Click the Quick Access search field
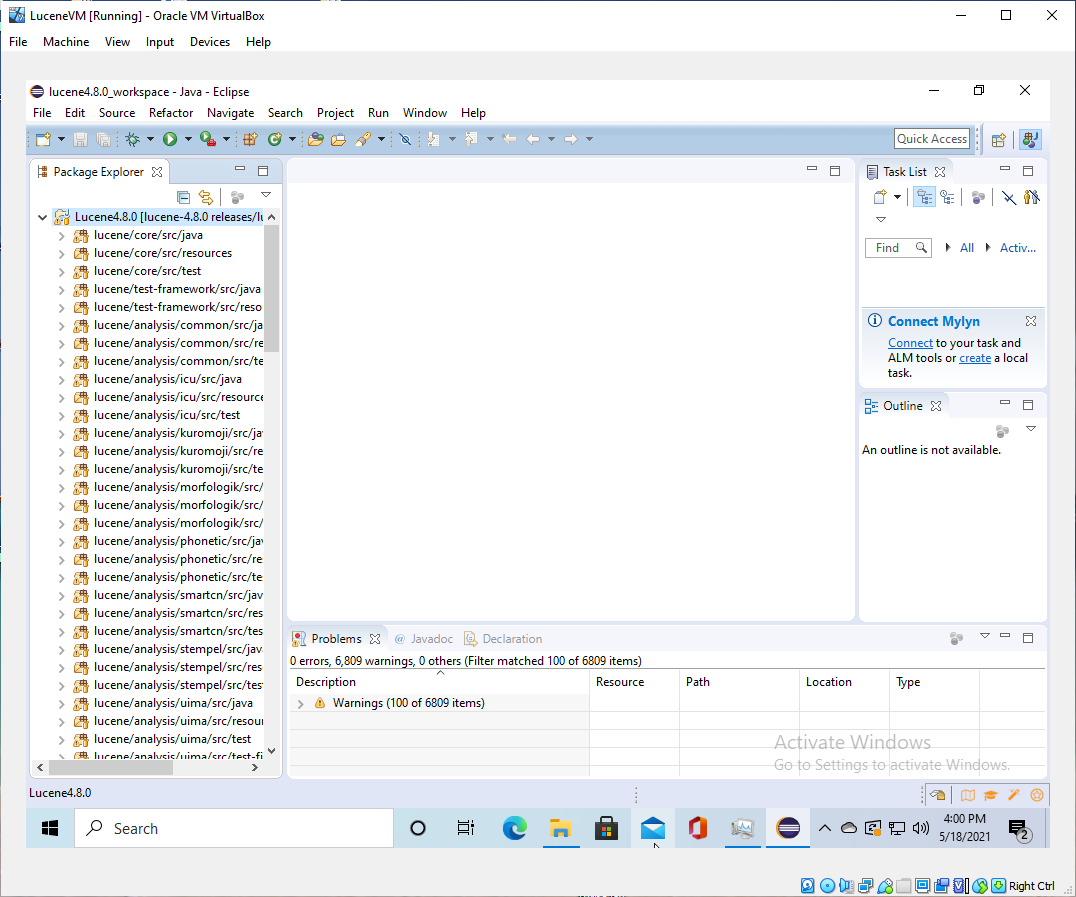This screenshot has height=897, width=1076. click(931, 139)
